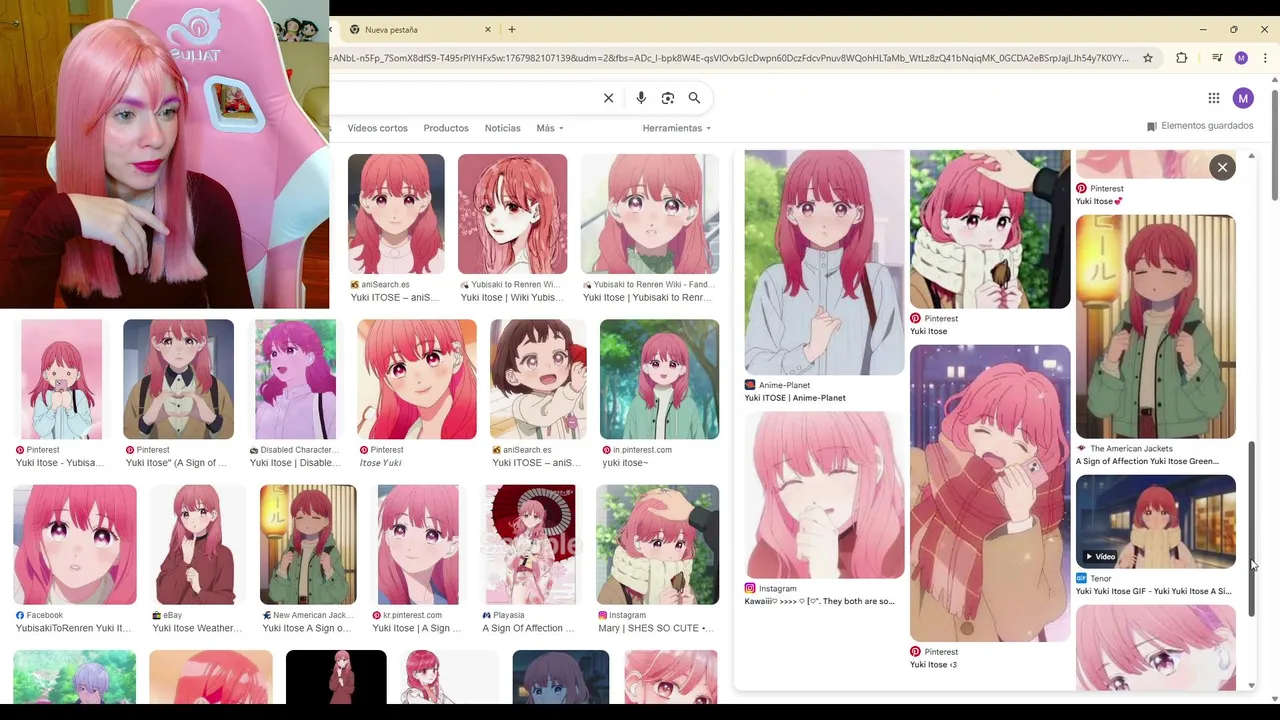The width and height of the screenshot is (1280, 720).
Task: Click the preview panel scroll-up arrow
Action: [x=1251, y=157]
